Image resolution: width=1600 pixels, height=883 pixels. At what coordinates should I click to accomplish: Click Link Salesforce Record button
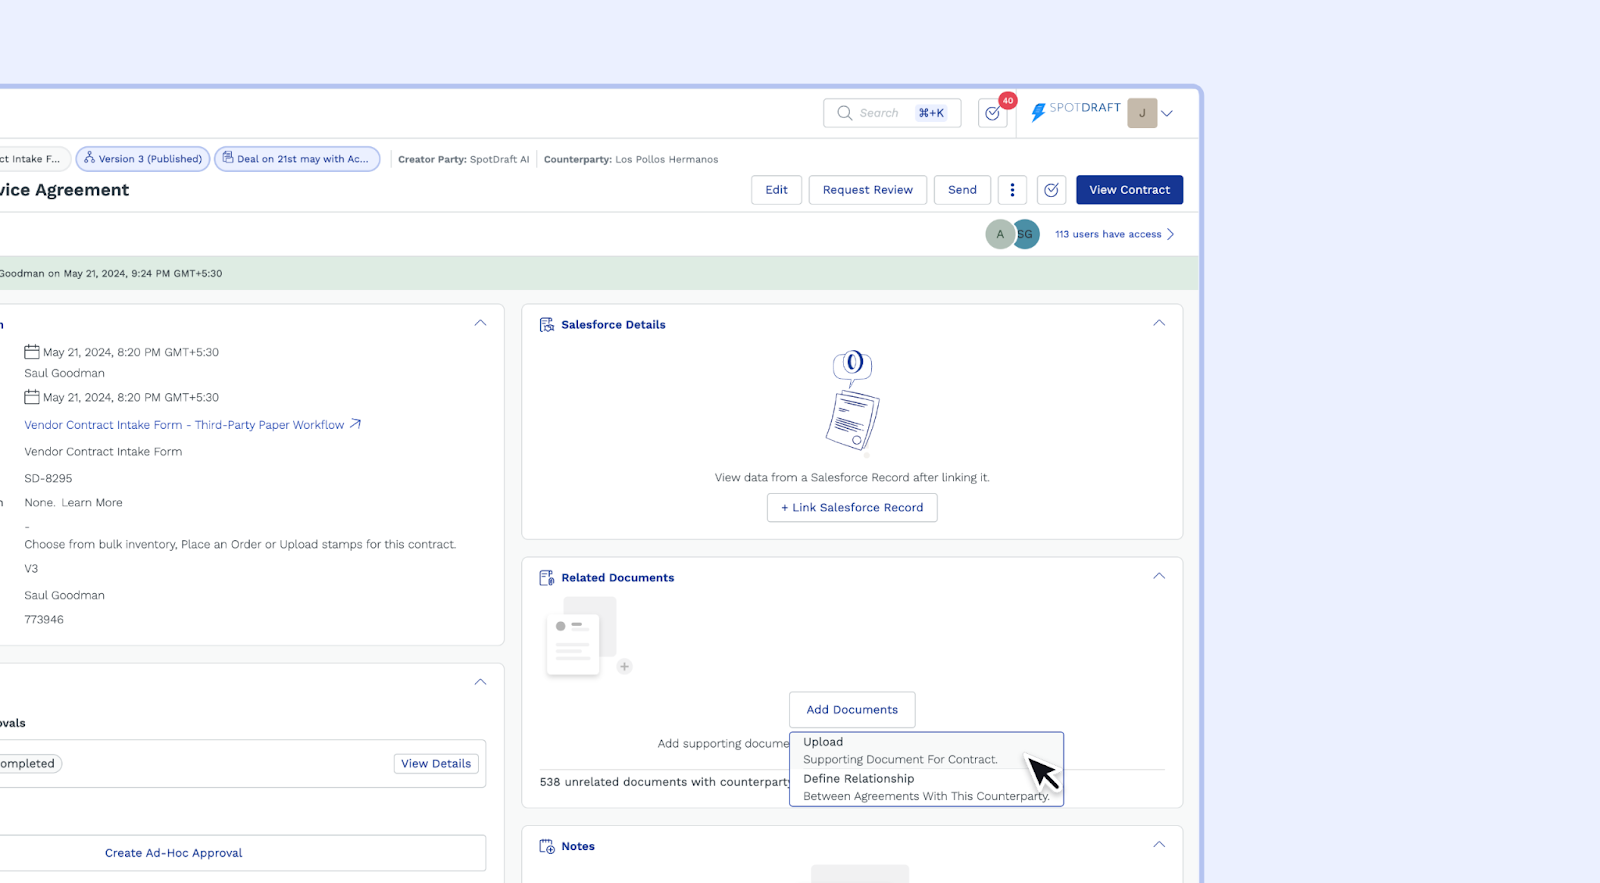(852, 508)
